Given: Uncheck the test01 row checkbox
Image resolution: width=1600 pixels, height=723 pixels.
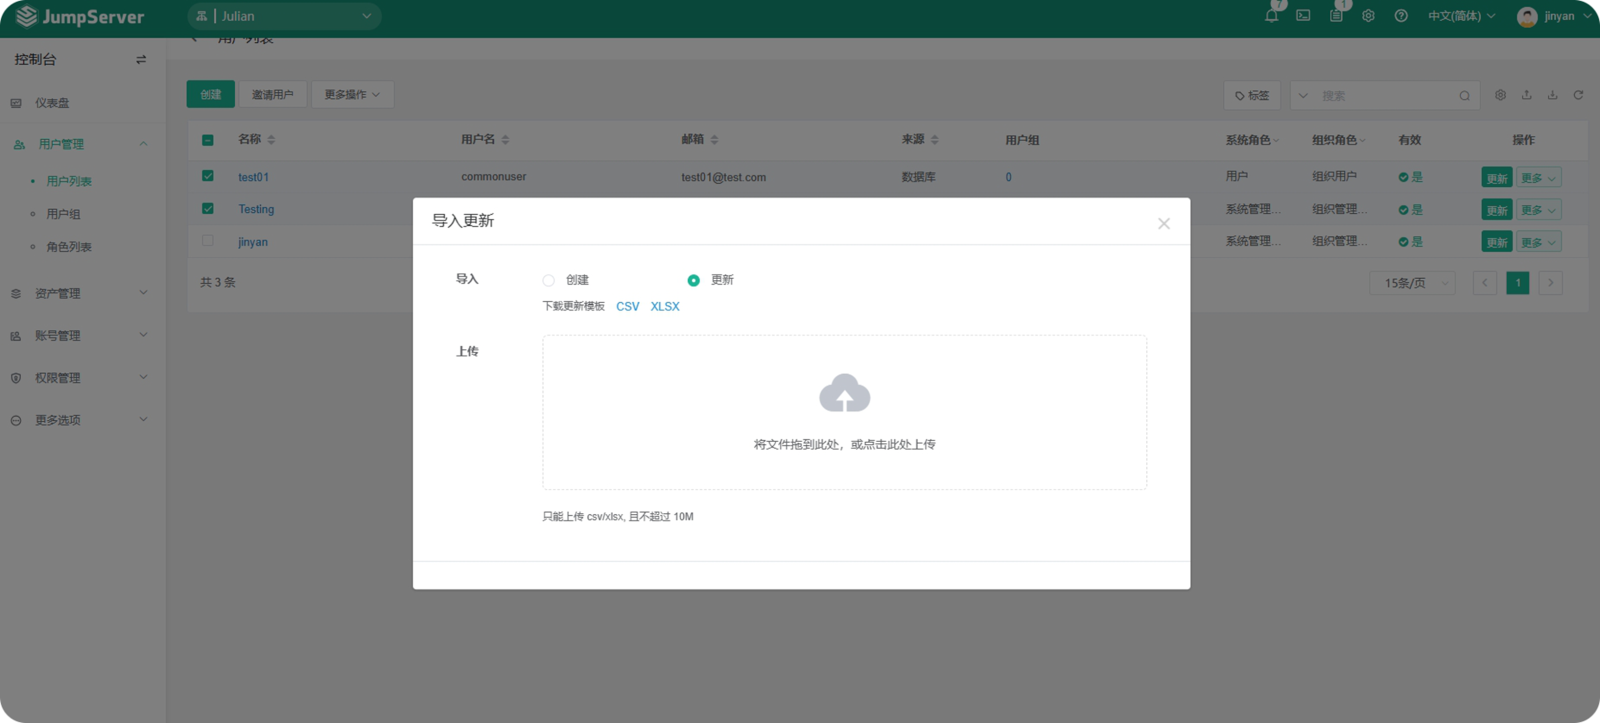Looking at the screenshot, I should (208, 176).
